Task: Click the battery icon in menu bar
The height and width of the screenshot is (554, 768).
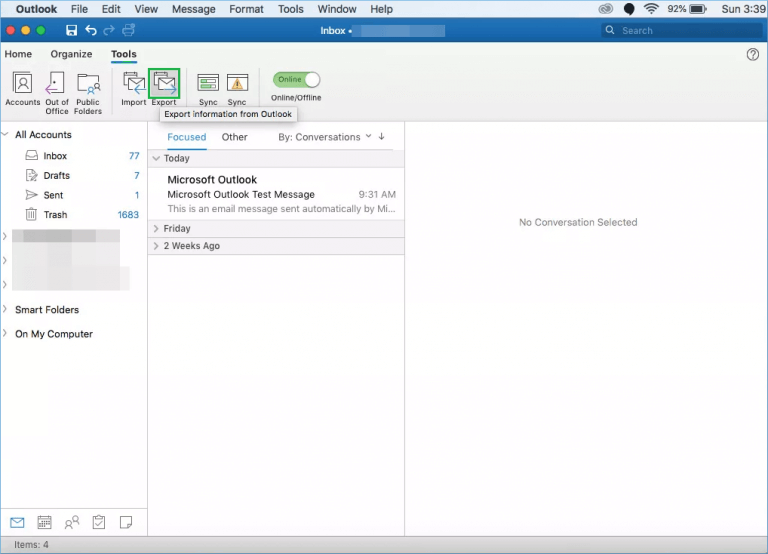Action: (x=697, y=9)
